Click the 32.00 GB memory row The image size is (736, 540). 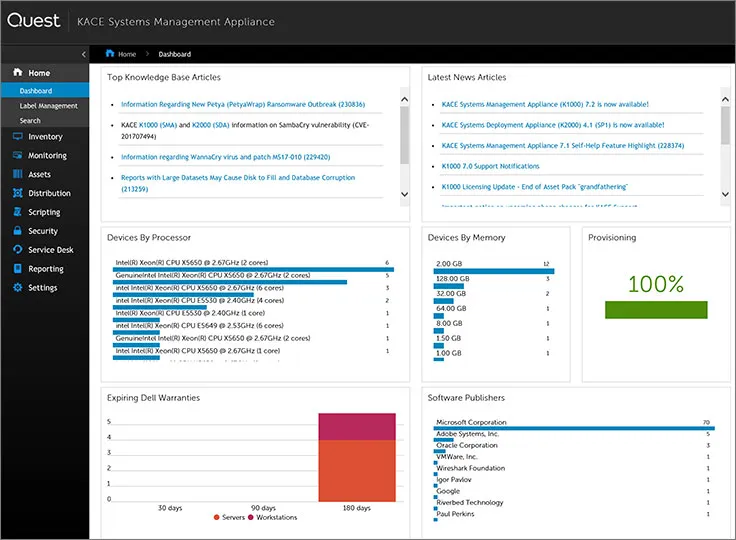[x=494, y=296]
